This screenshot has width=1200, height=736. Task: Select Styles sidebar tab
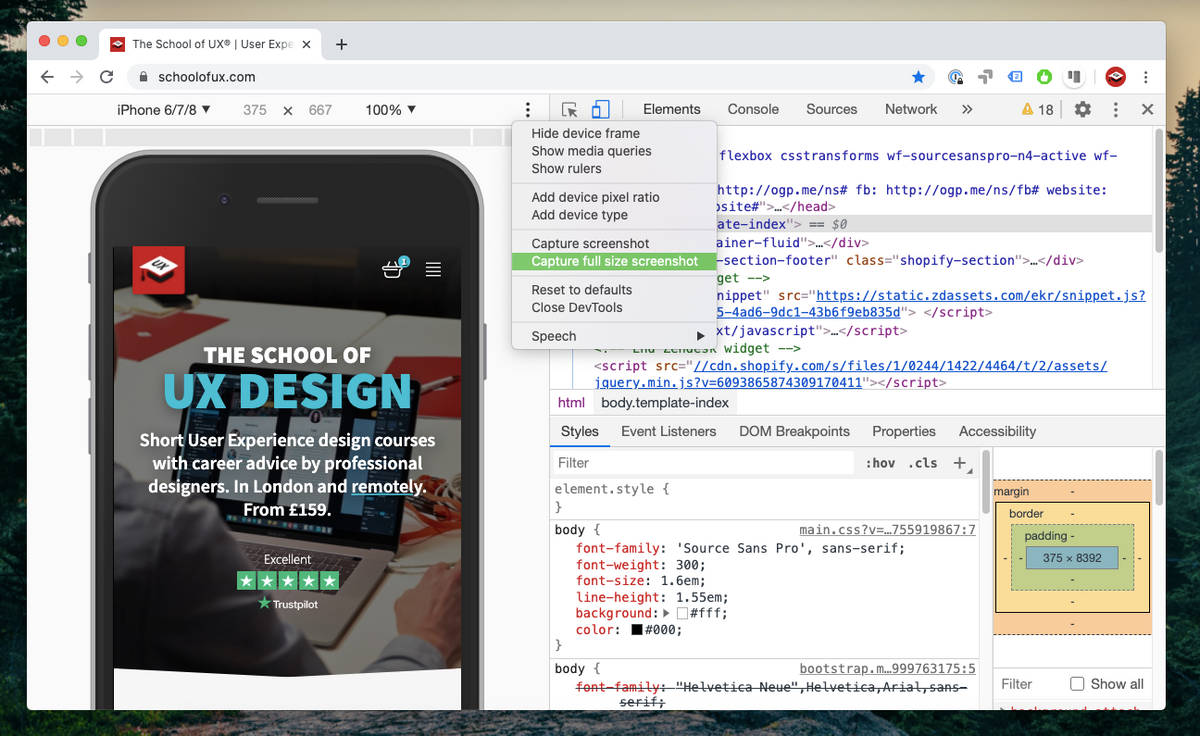(x=579, y=431)
